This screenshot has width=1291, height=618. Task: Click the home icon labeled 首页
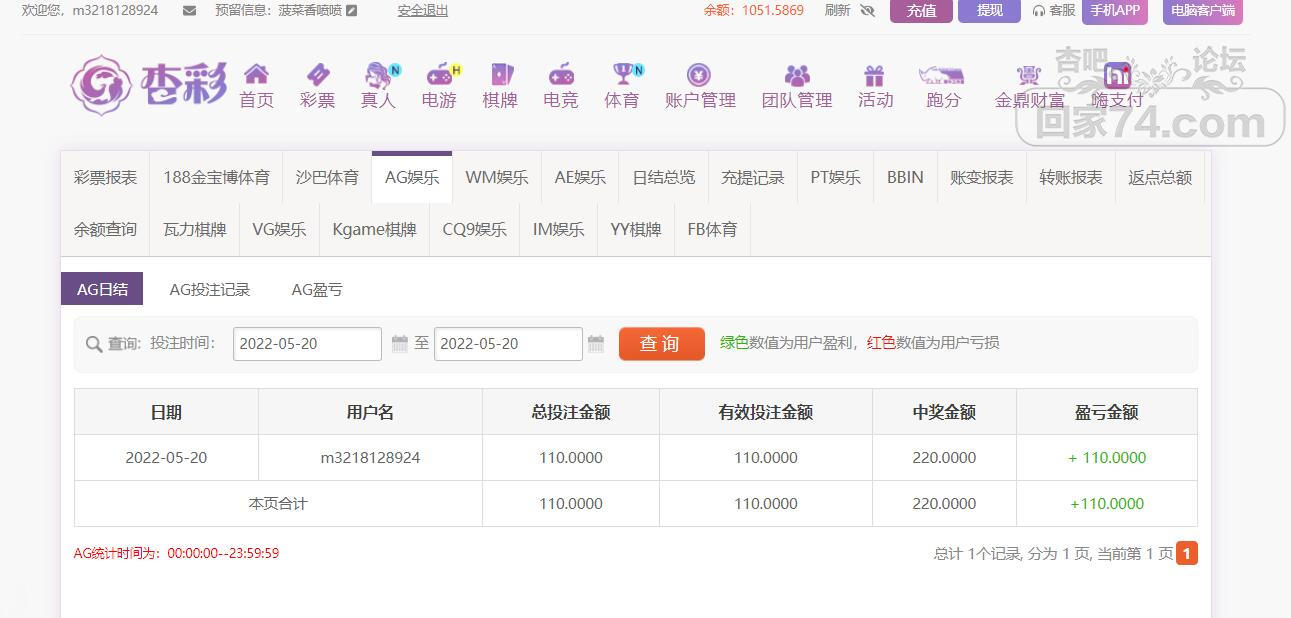pyautogui.click(x=256, y=75)
